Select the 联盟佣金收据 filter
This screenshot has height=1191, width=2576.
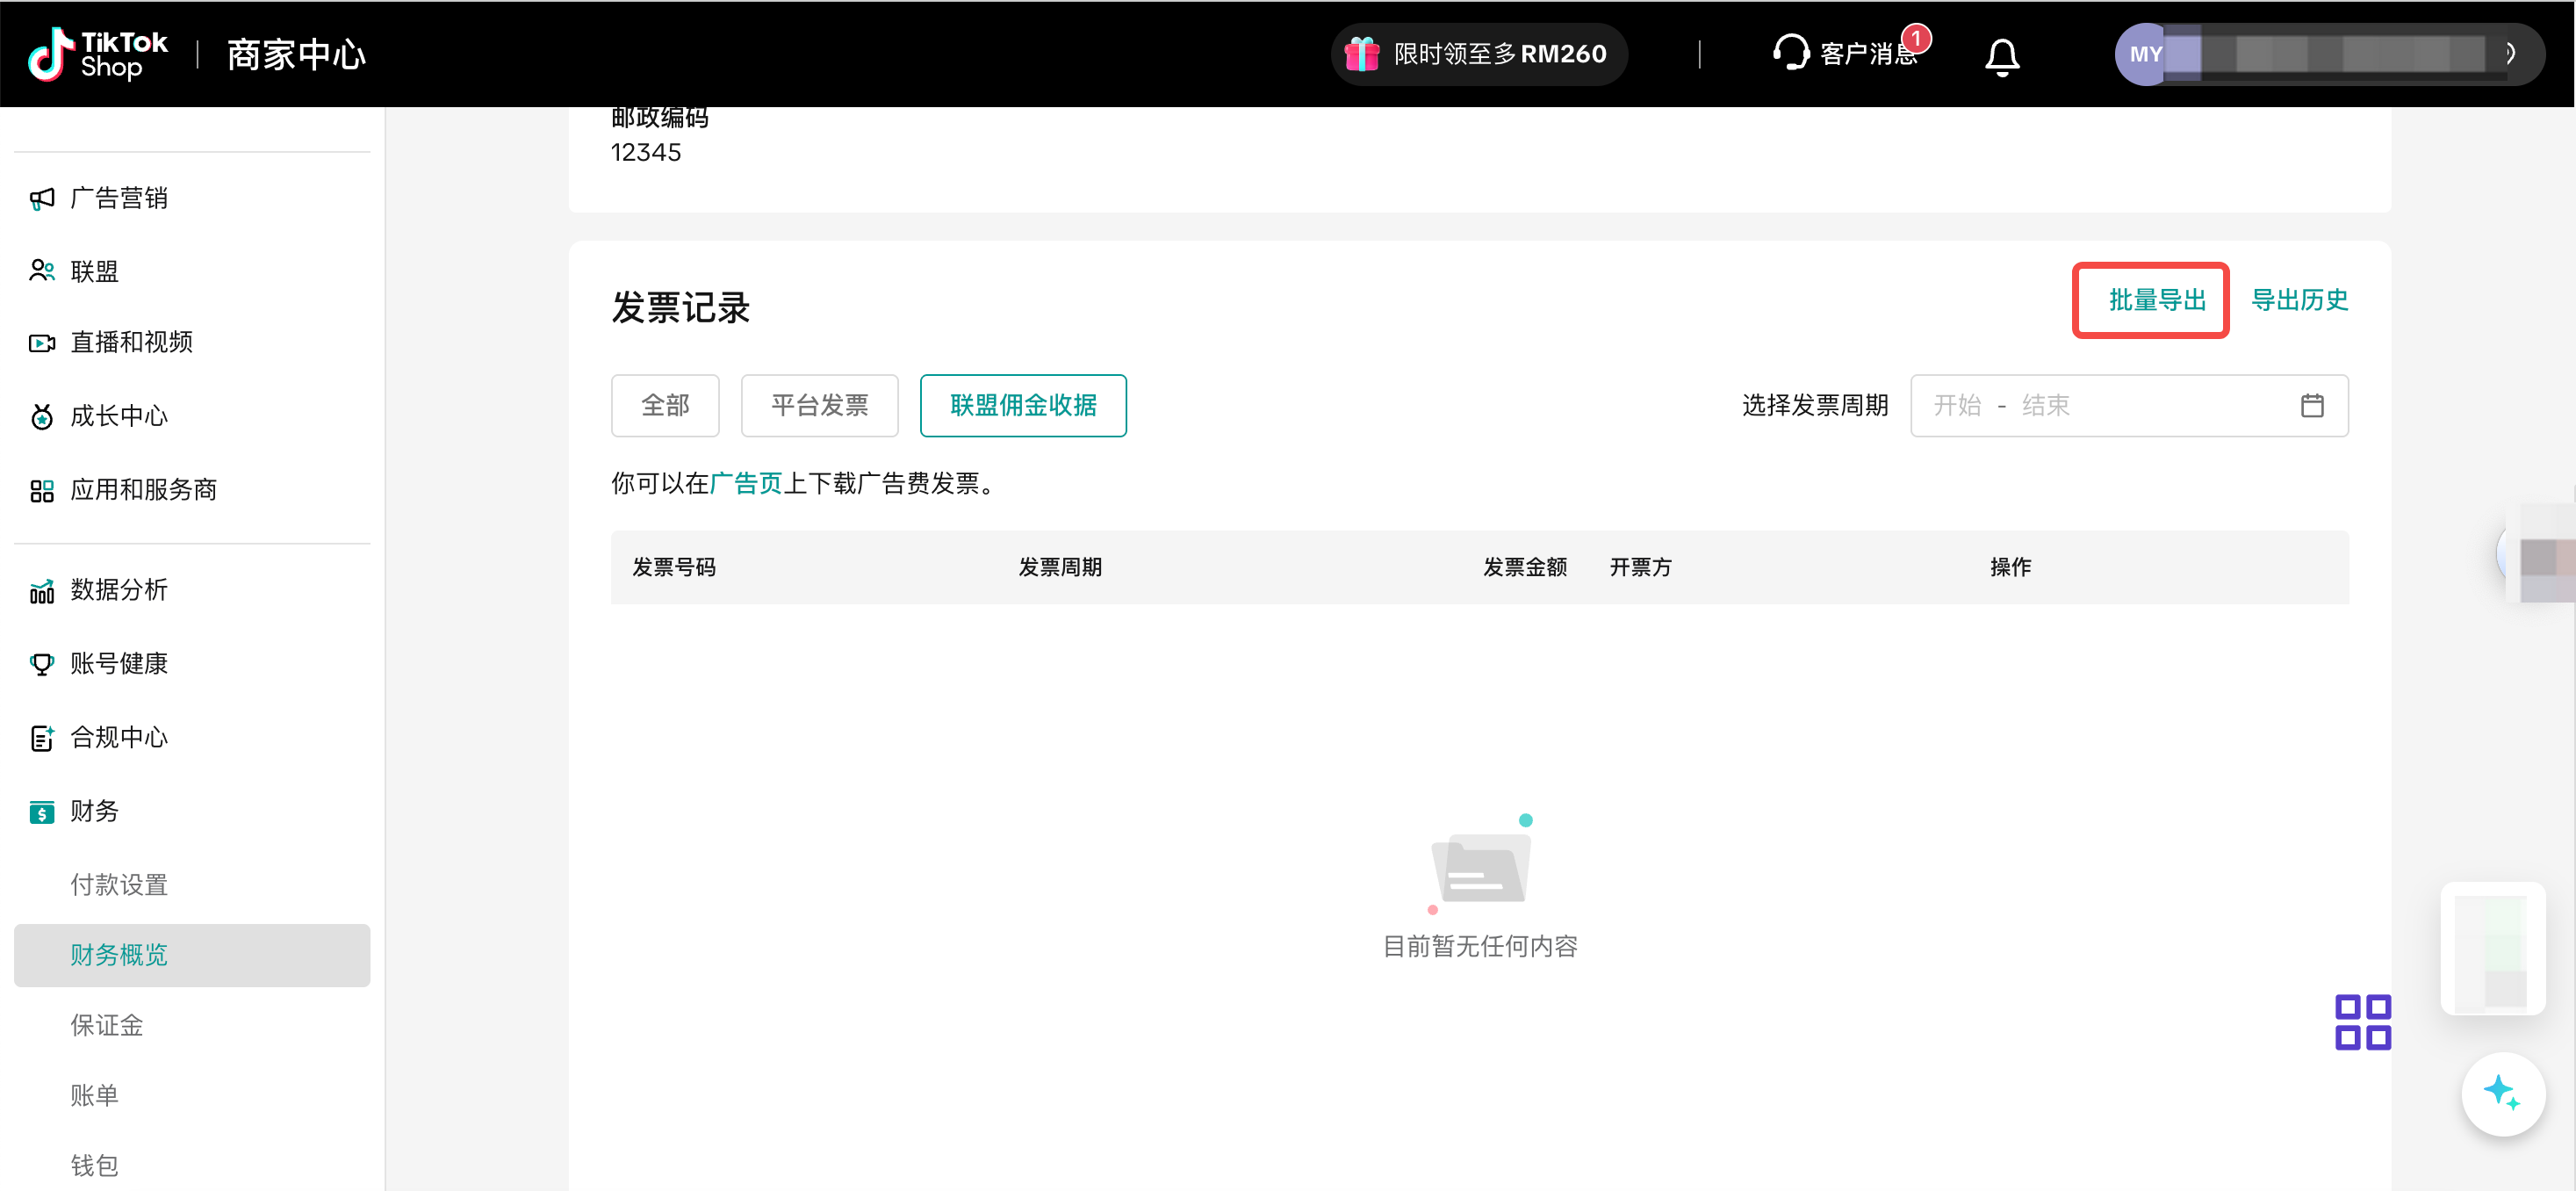click(x=1022, y=405)
